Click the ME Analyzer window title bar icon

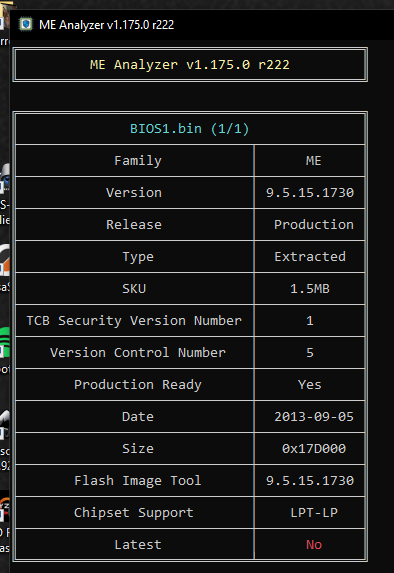click(x=26, y=24)
